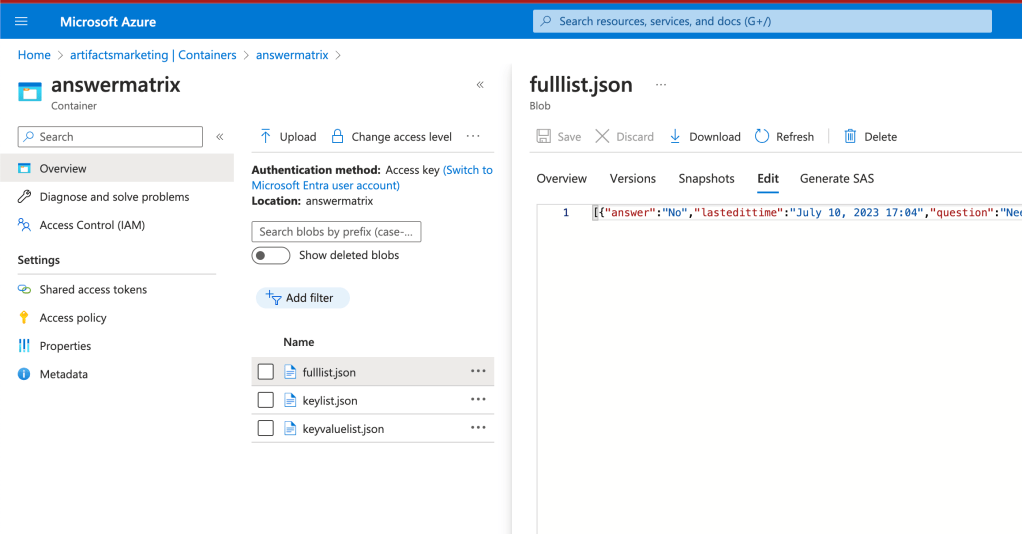Switch to the Snapshots tab
This screenshot has height=534, width=1022.
pyautogui.click(x=707, y=179)
